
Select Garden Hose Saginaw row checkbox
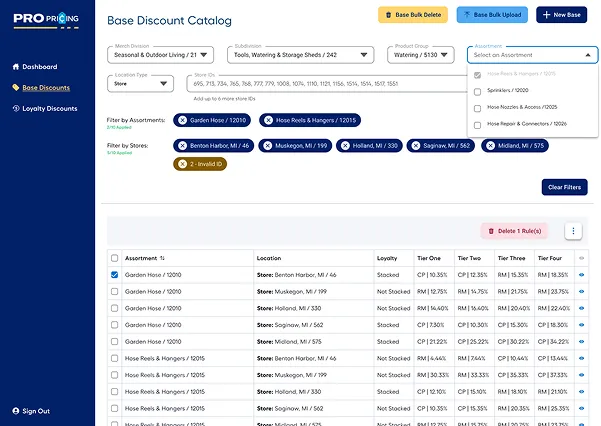coord(115,325)
